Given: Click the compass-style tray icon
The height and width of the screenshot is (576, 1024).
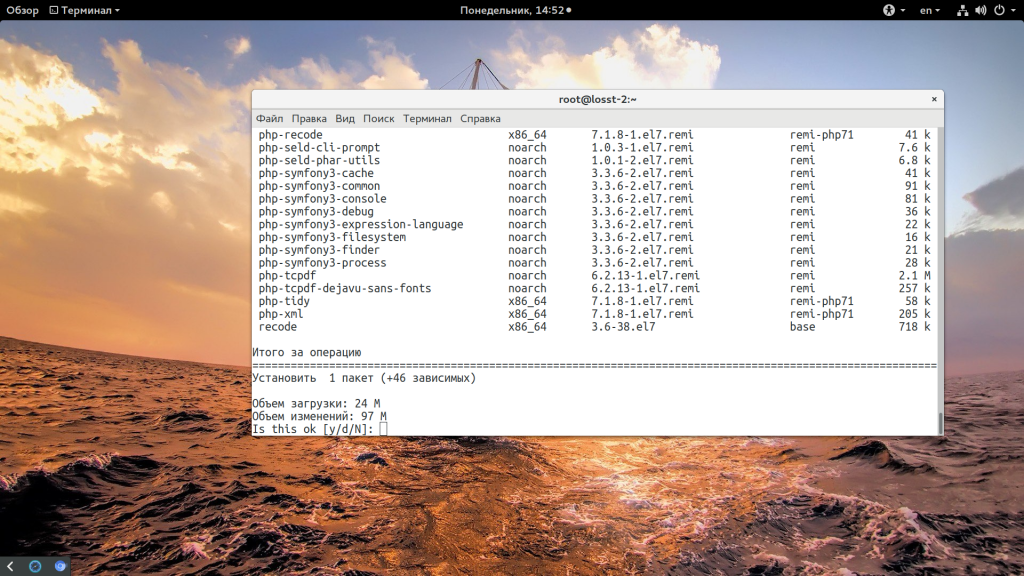Looking at the screenshot, I should [35, 566].
